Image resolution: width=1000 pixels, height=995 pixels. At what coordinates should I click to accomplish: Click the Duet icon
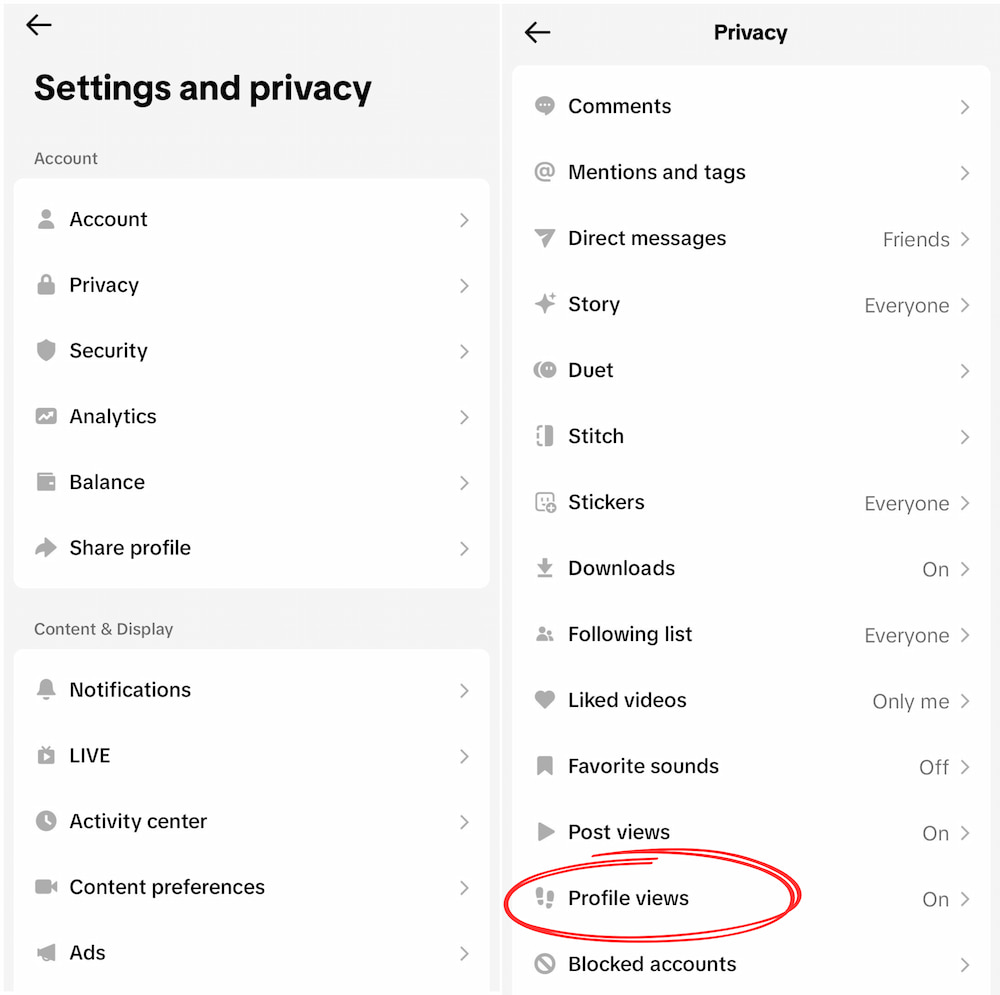coord(544,370)
